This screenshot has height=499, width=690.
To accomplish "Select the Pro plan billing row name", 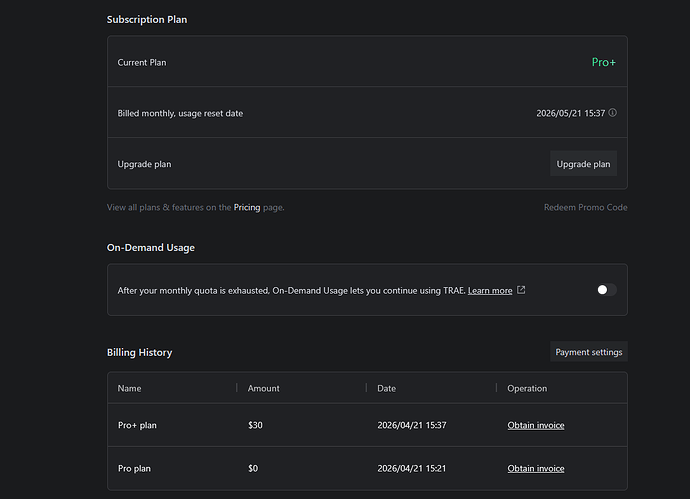I will tap(134, 468).
